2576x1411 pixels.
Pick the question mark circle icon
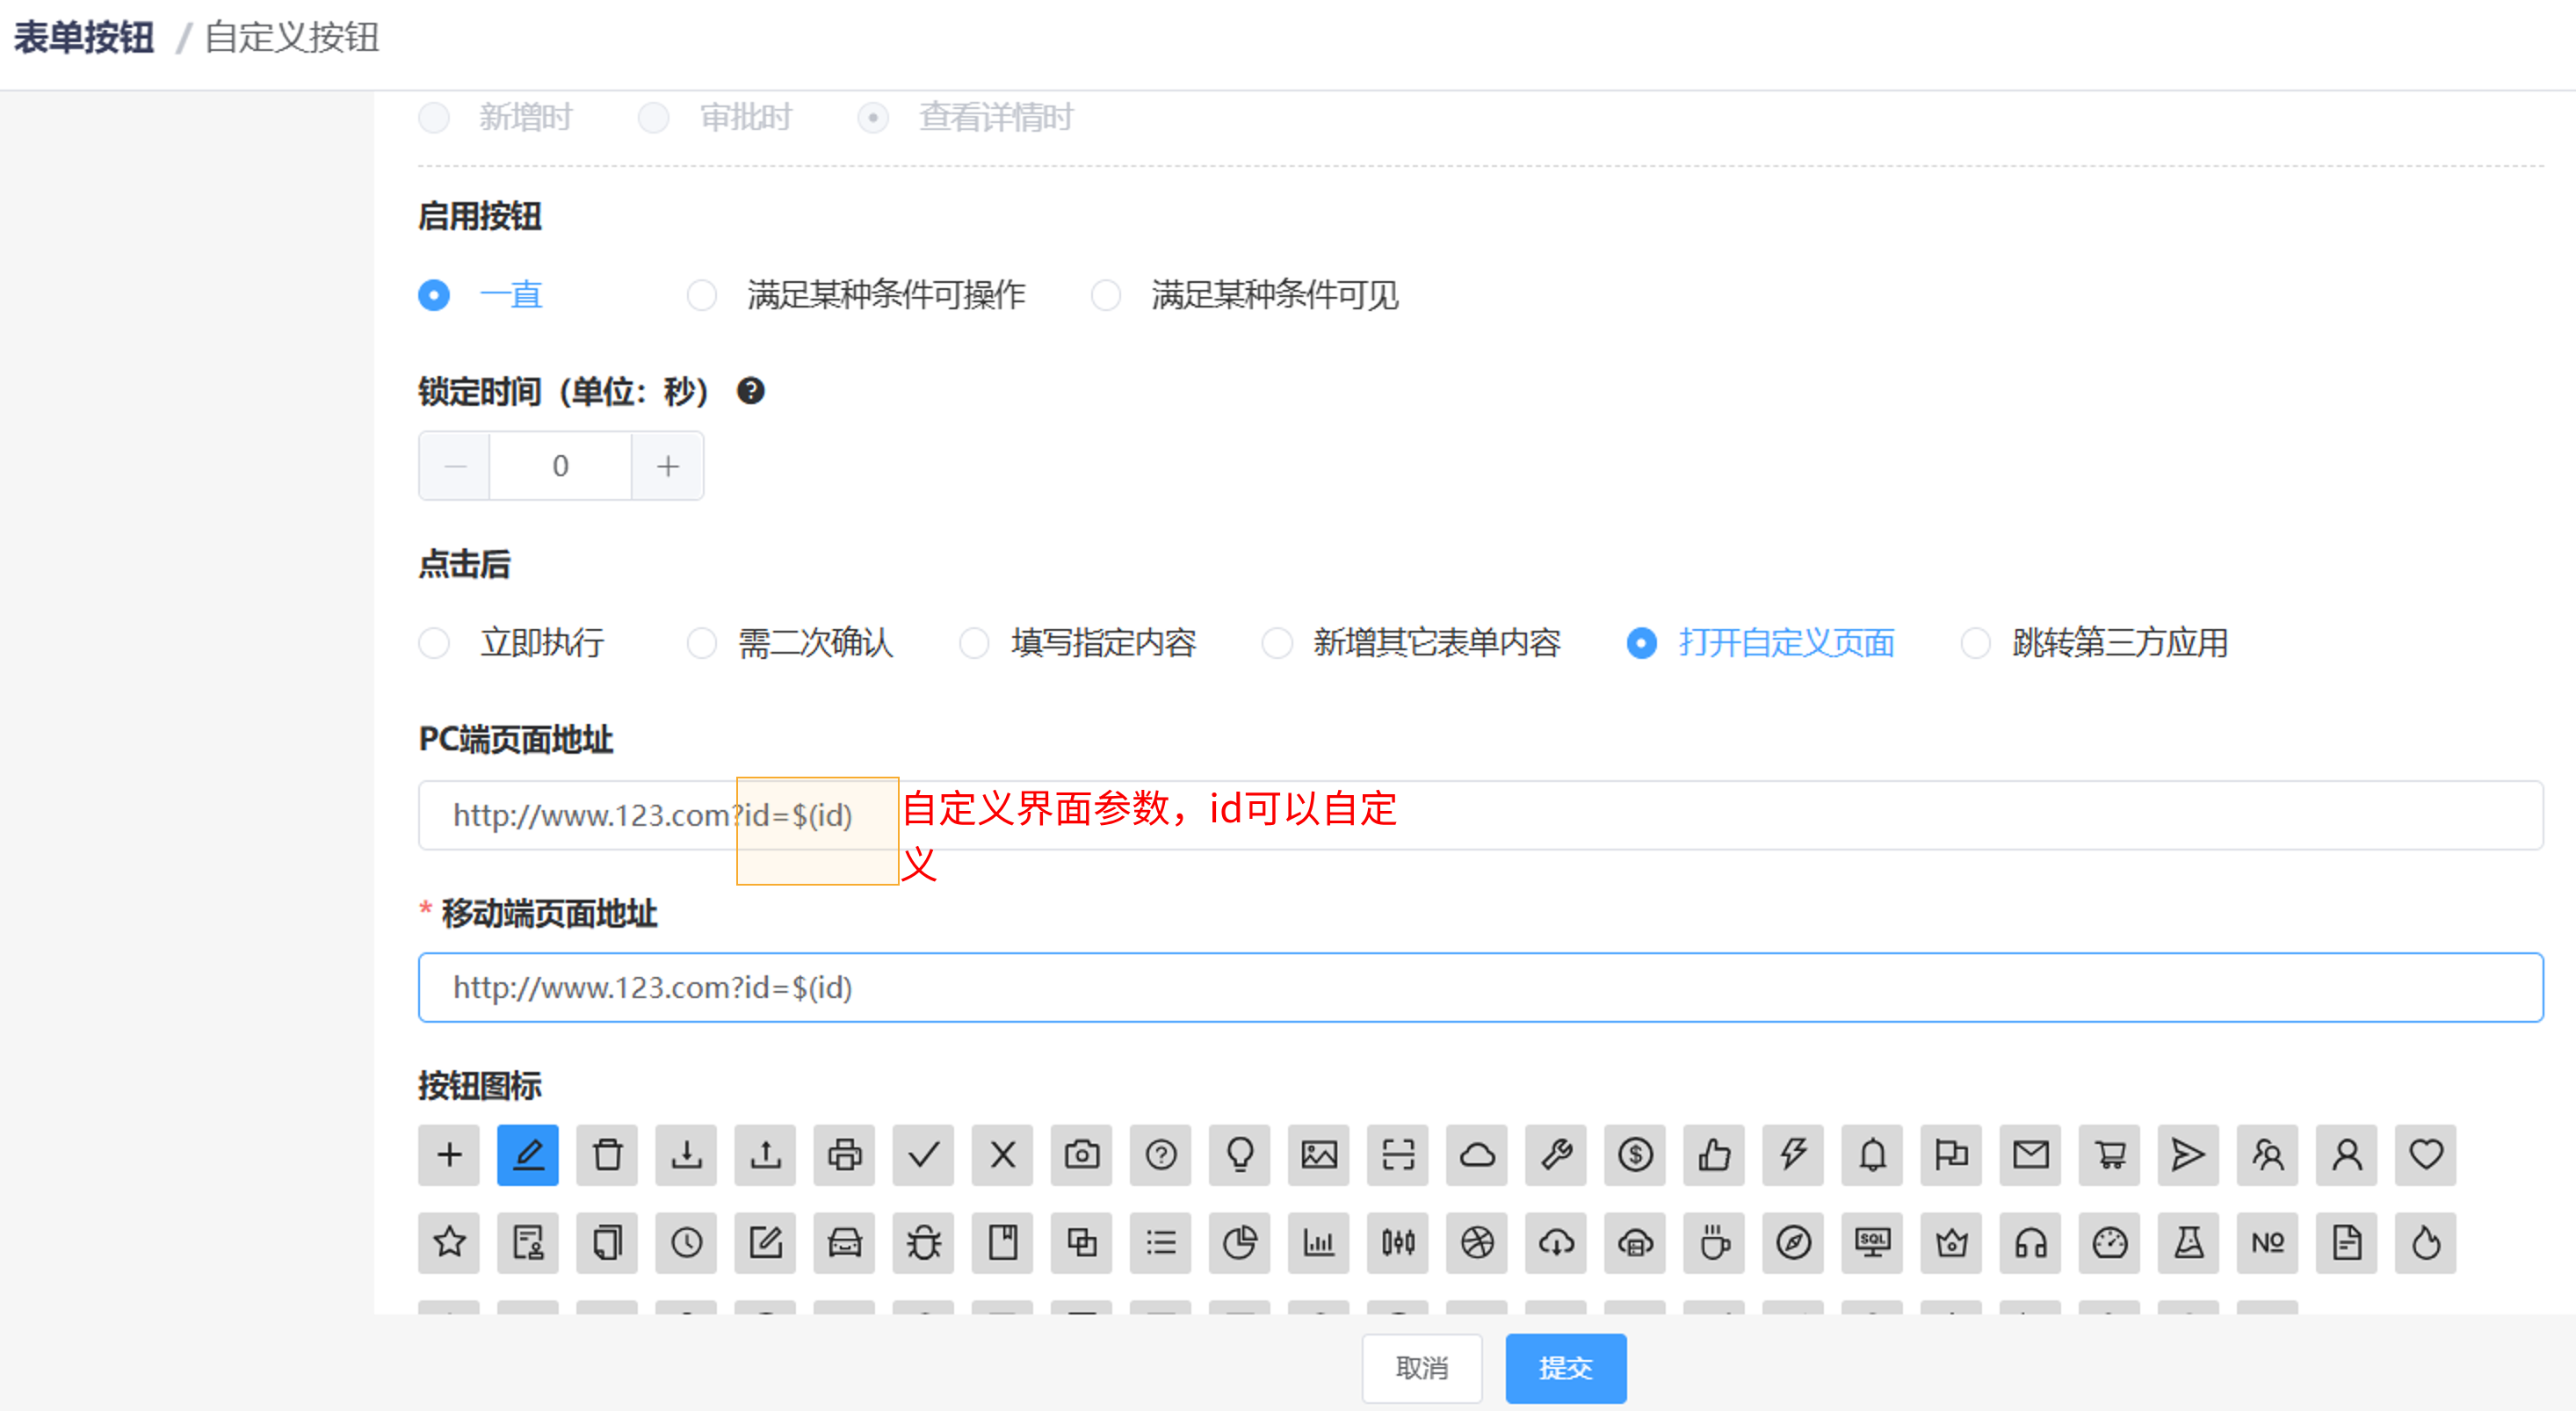[1160, 1155]
